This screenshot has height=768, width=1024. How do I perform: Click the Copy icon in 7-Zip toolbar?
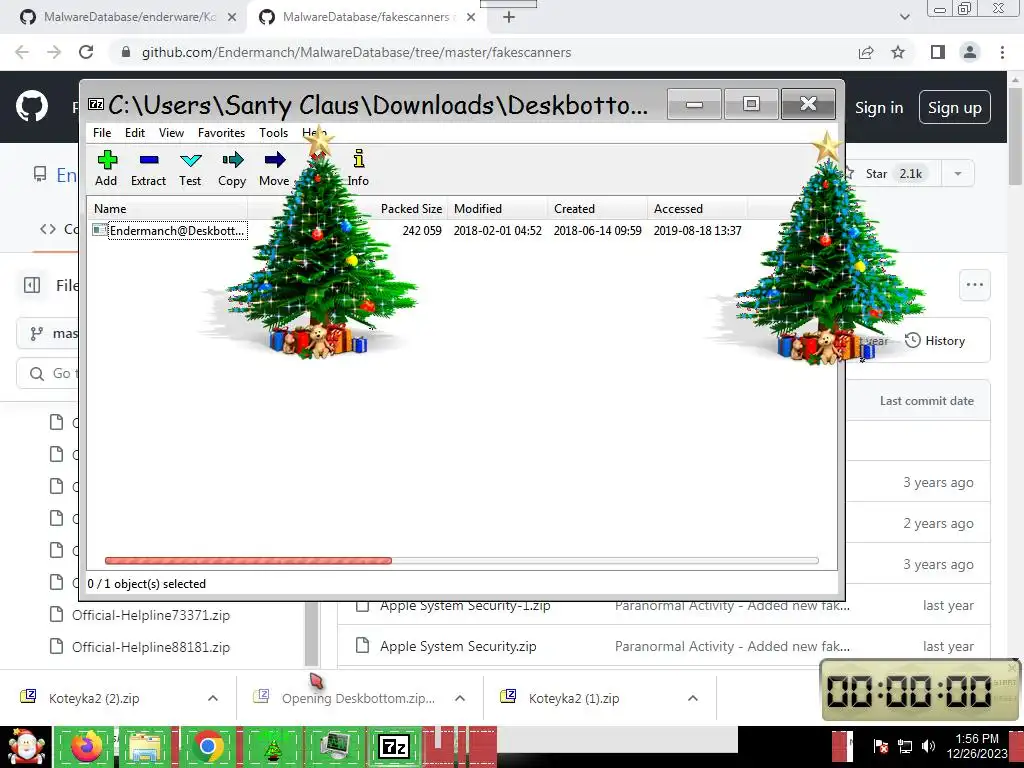pyautogui.click(x=232, y=160)
